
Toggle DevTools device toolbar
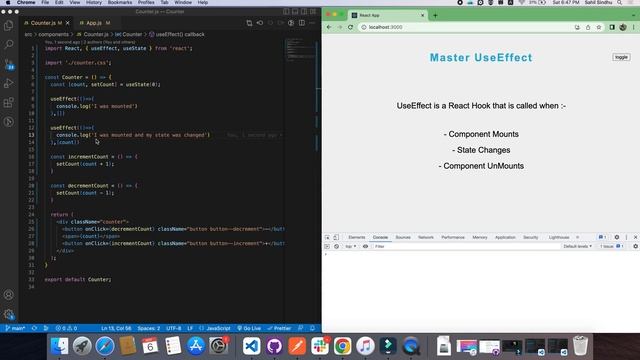tap(336, 237)
